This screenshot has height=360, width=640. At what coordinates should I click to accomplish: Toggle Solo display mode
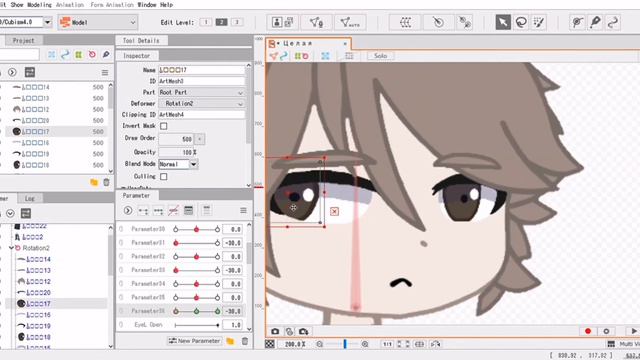pos(380,56)
